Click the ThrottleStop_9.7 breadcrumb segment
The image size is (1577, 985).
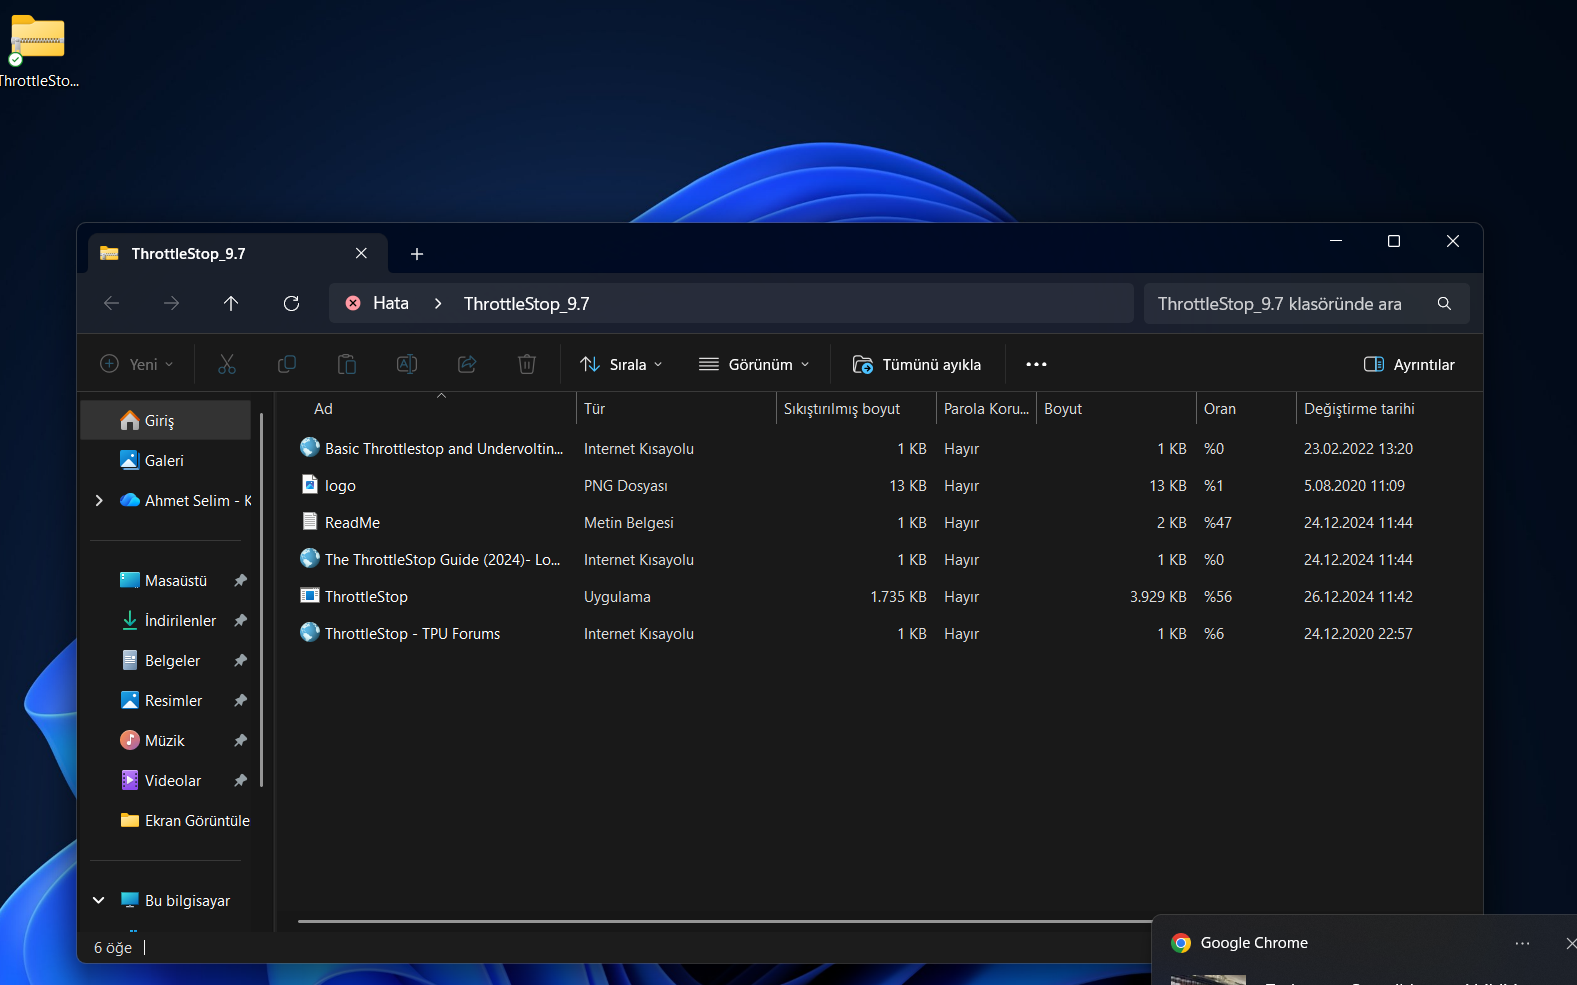point(526,303)
